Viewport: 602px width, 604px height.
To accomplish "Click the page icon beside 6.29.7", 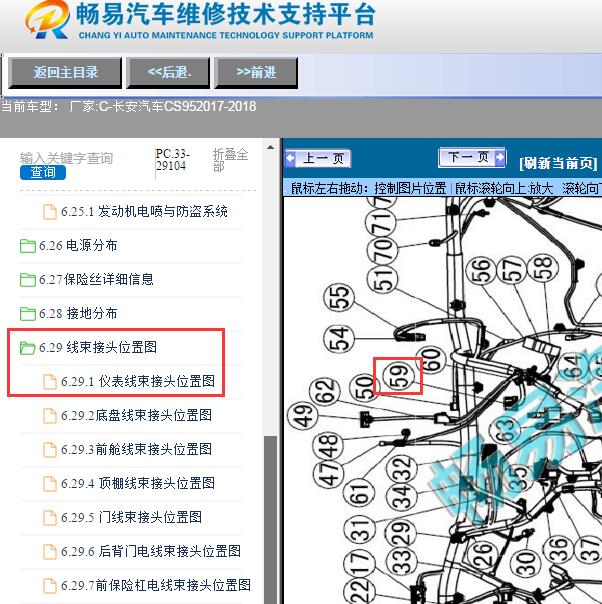I will (x=50, y=586).
